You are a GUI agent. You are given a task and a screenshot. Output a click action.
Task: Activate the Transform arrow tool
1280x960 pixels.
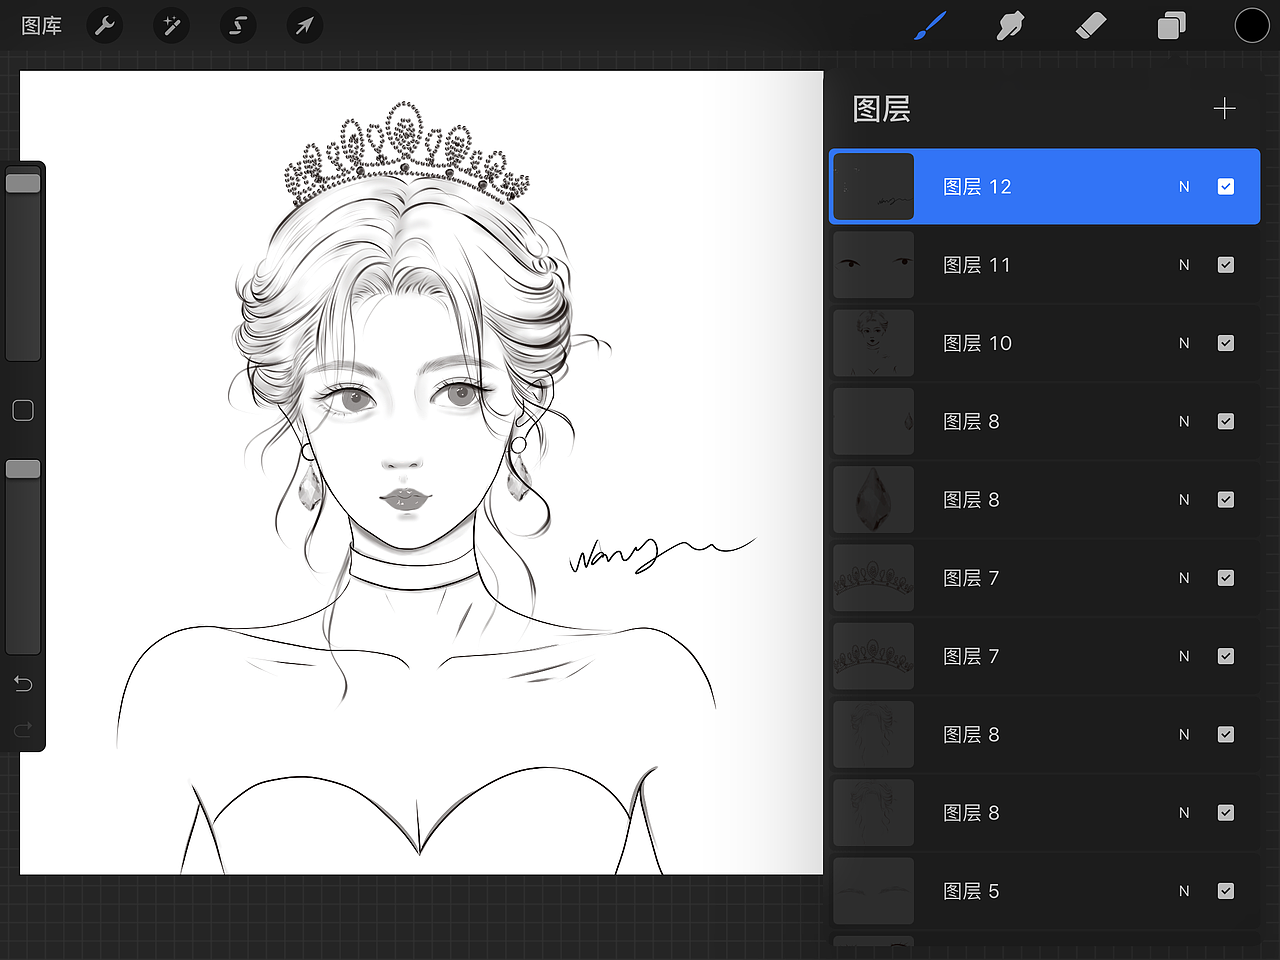pos(304,25)
